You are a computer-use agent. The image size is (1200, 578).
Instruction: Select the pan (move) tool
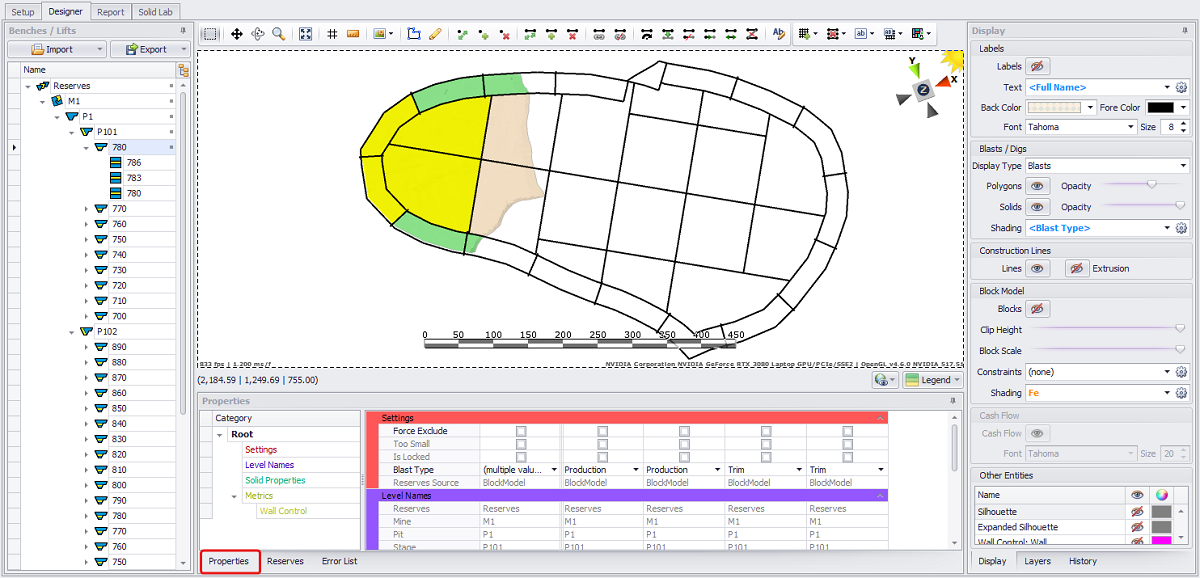click(237, 34)
